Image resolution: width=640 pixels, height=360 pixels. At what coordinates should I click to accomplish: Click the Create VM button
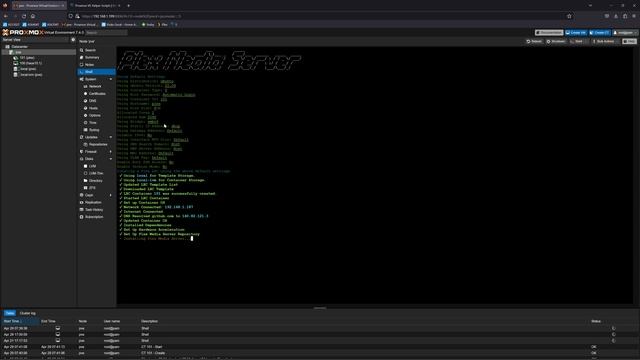click(576, 32)
